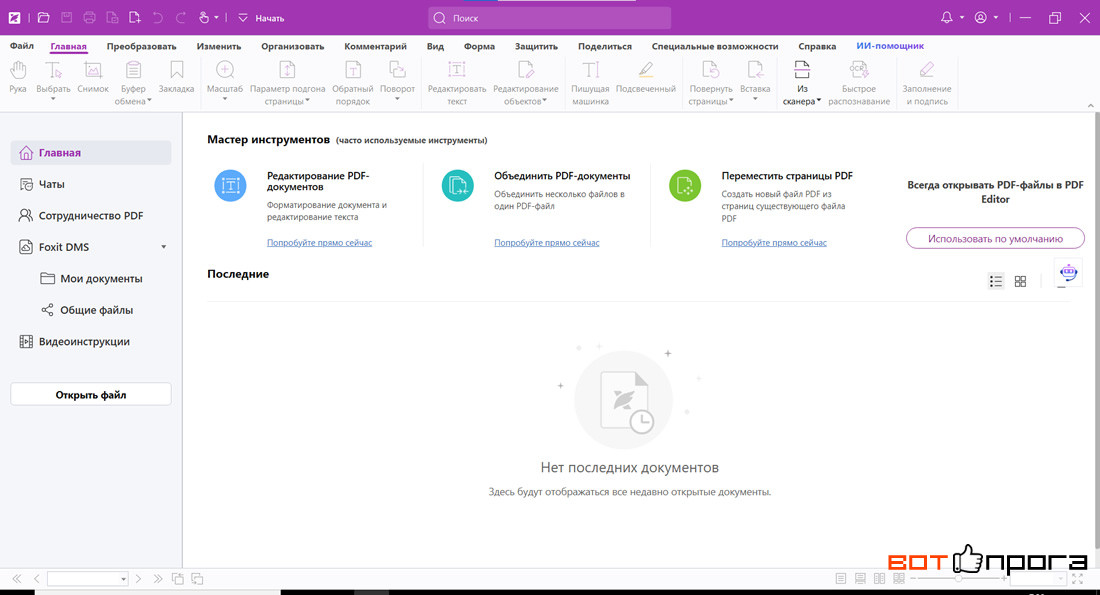Select the Редактировать текст tool

pyautogui.click(x=457, y=83)
